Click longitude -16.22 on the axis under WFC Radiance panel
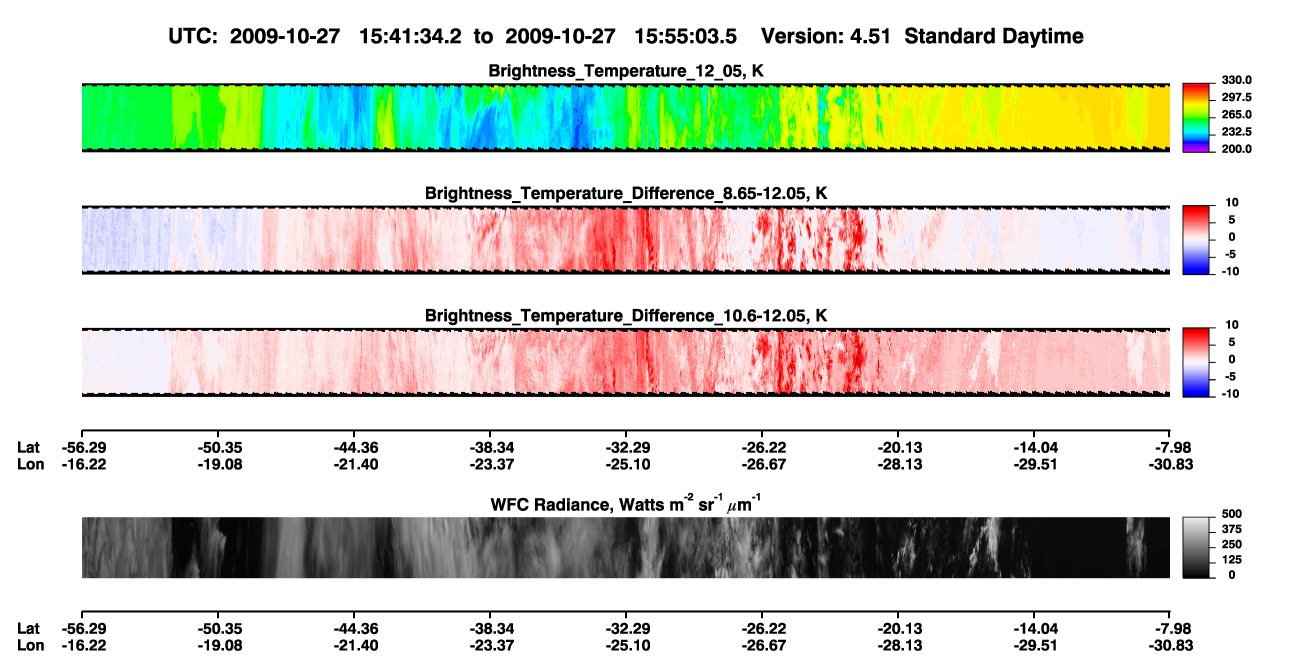This screenshot has width=1300, height=667. pyautogui.click(x=82, y=644)
